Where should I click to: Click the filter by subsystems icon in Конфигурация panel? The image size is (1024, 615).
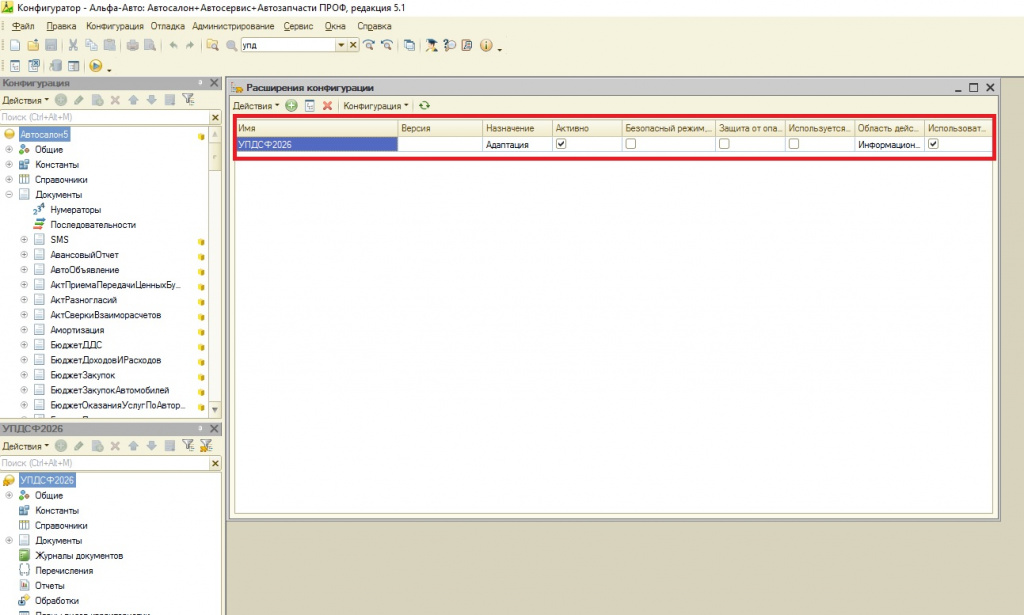[188, 100]
